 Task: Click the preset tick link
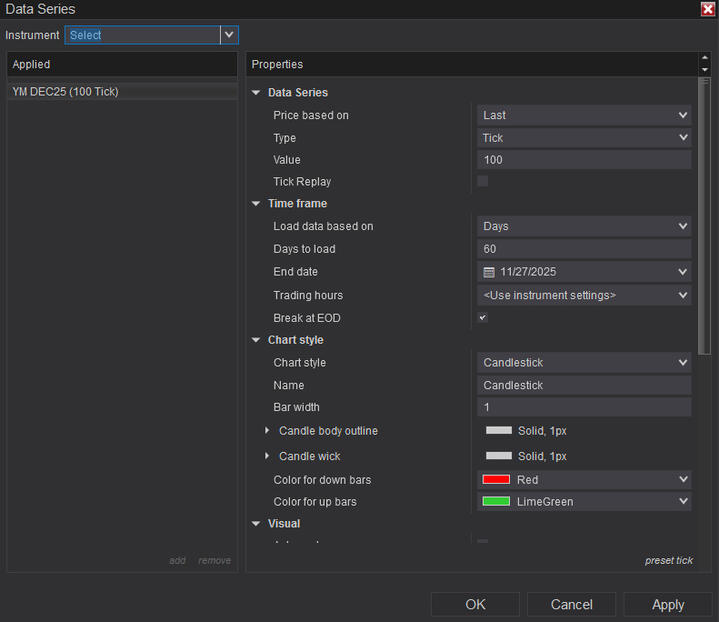point(668,561)
